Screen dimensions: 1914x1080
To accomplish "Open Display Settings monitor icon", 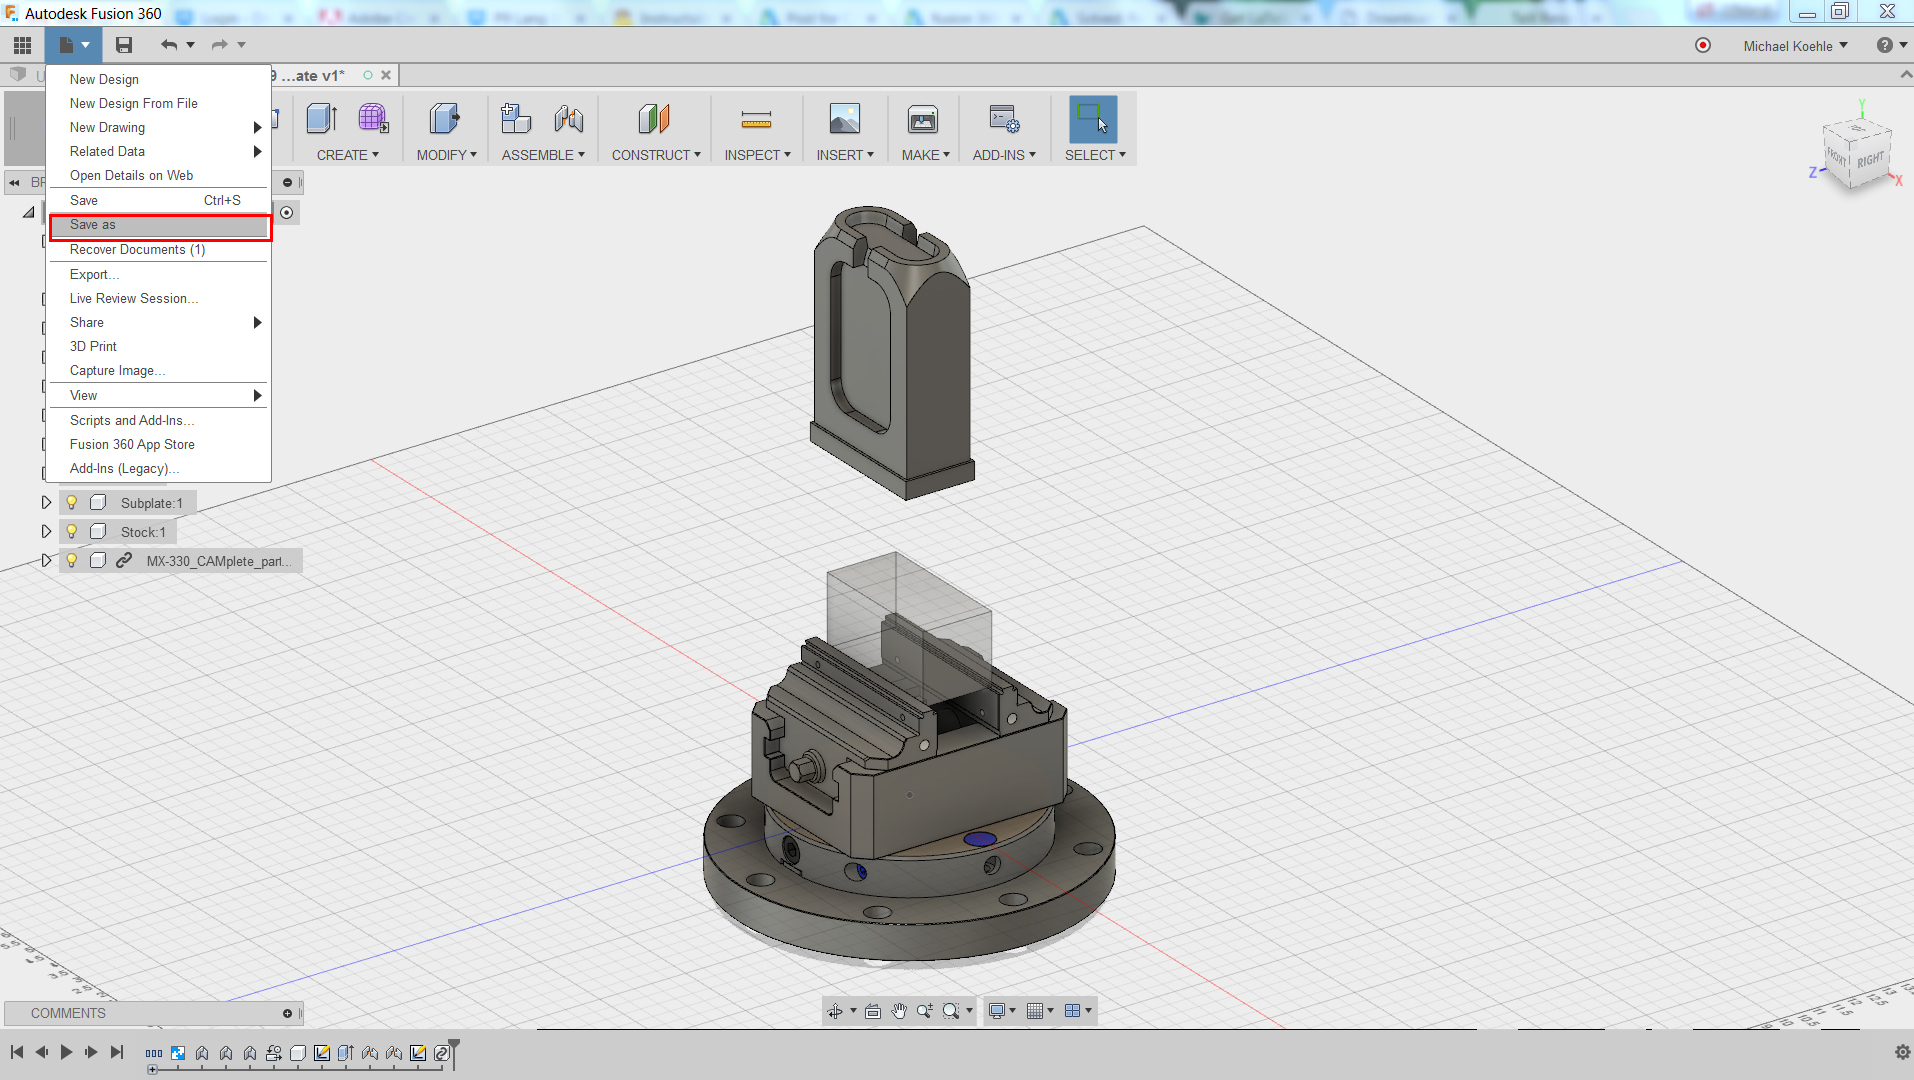I will [x=996, y=1011].
